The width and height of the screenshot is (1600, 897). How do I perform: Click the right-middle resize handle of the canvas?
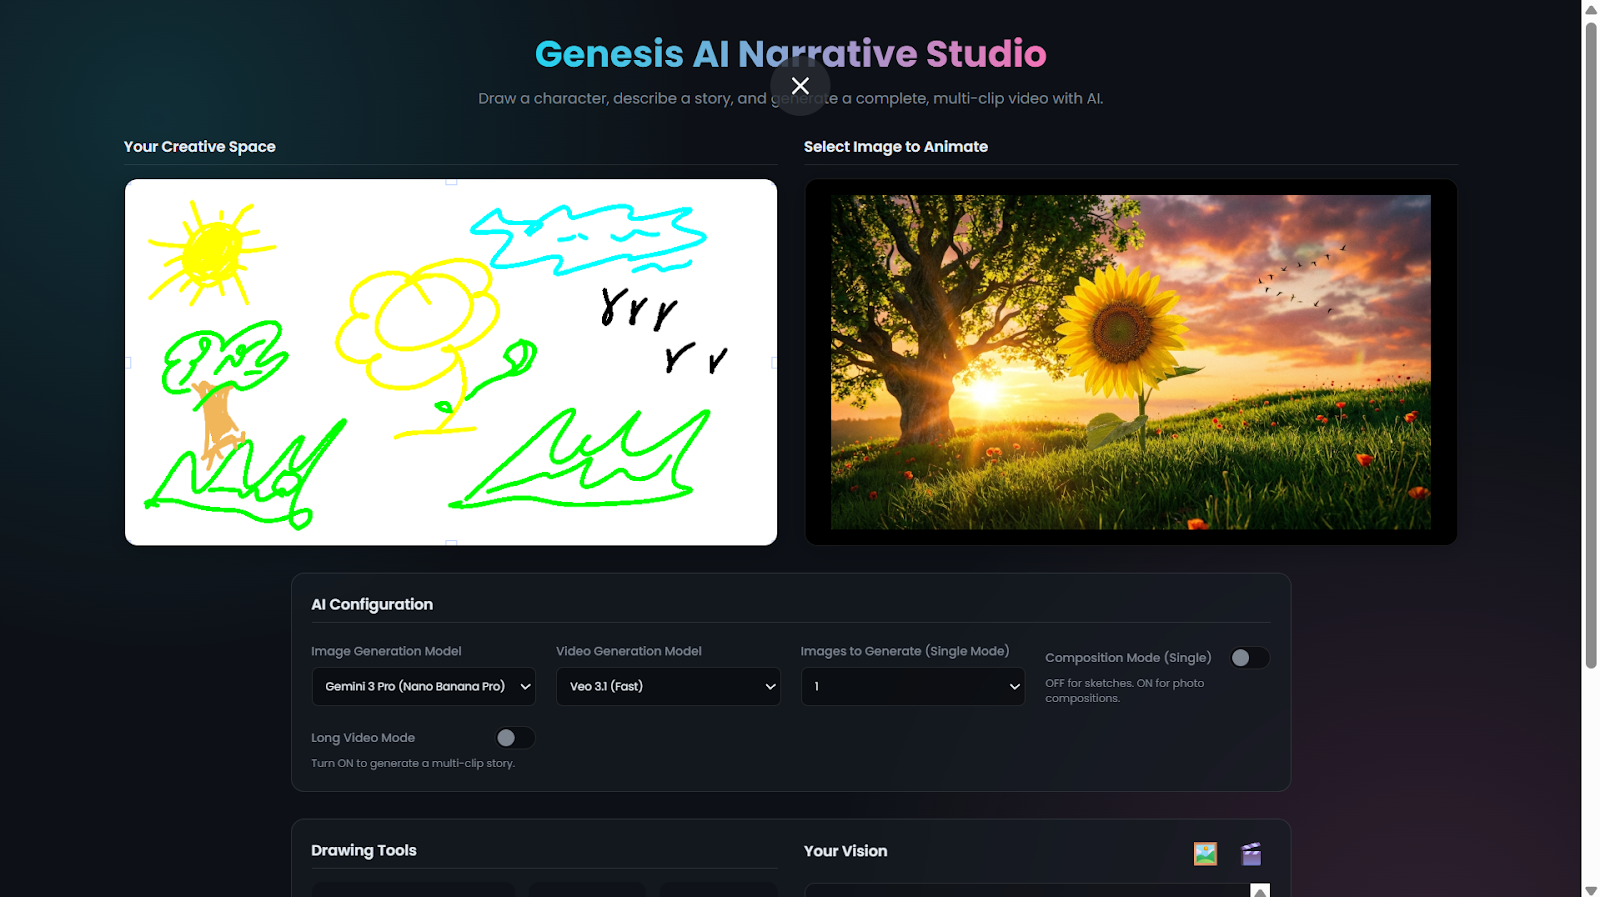[775, 363]
